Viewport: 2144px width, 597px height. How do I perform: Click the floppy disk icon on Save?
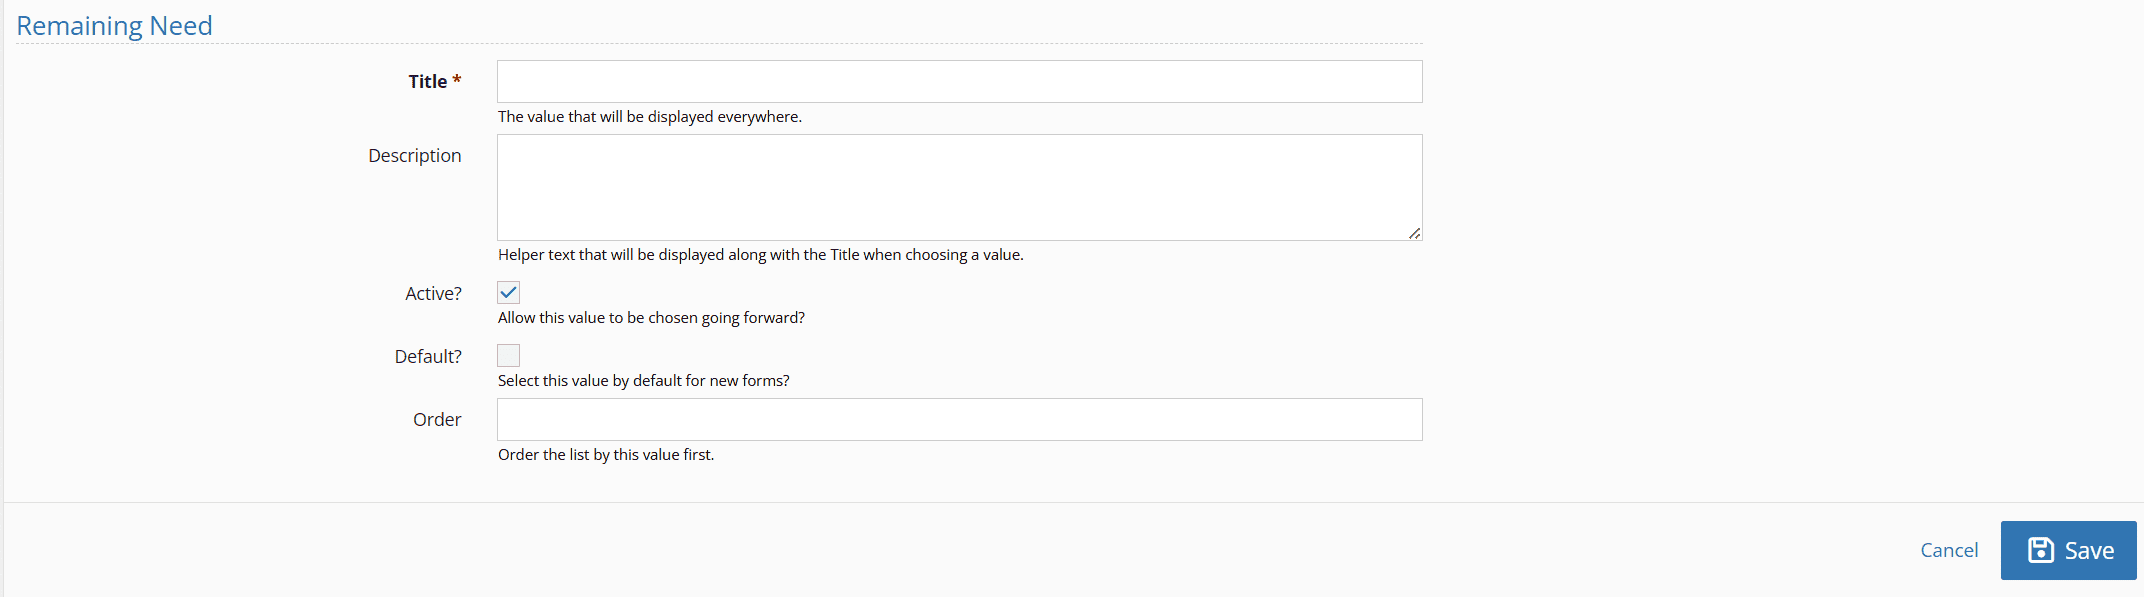2041,550
